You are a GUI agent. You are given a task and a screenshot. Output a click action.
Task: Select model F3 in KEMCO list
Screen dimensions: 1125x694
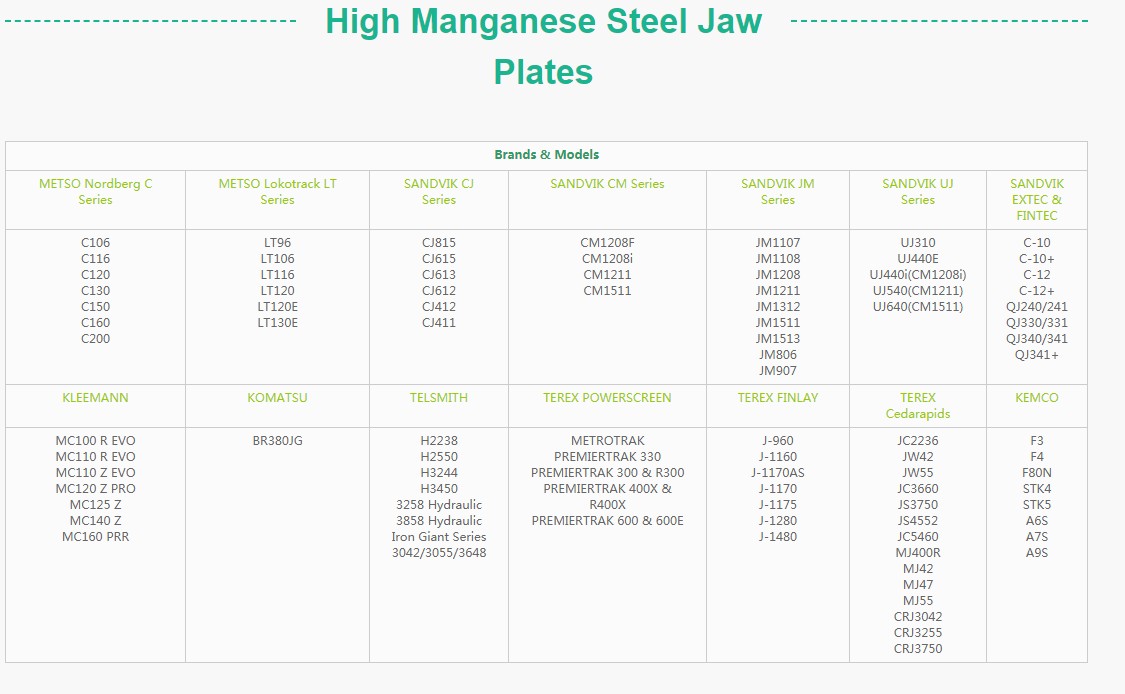pos(1037,441)
